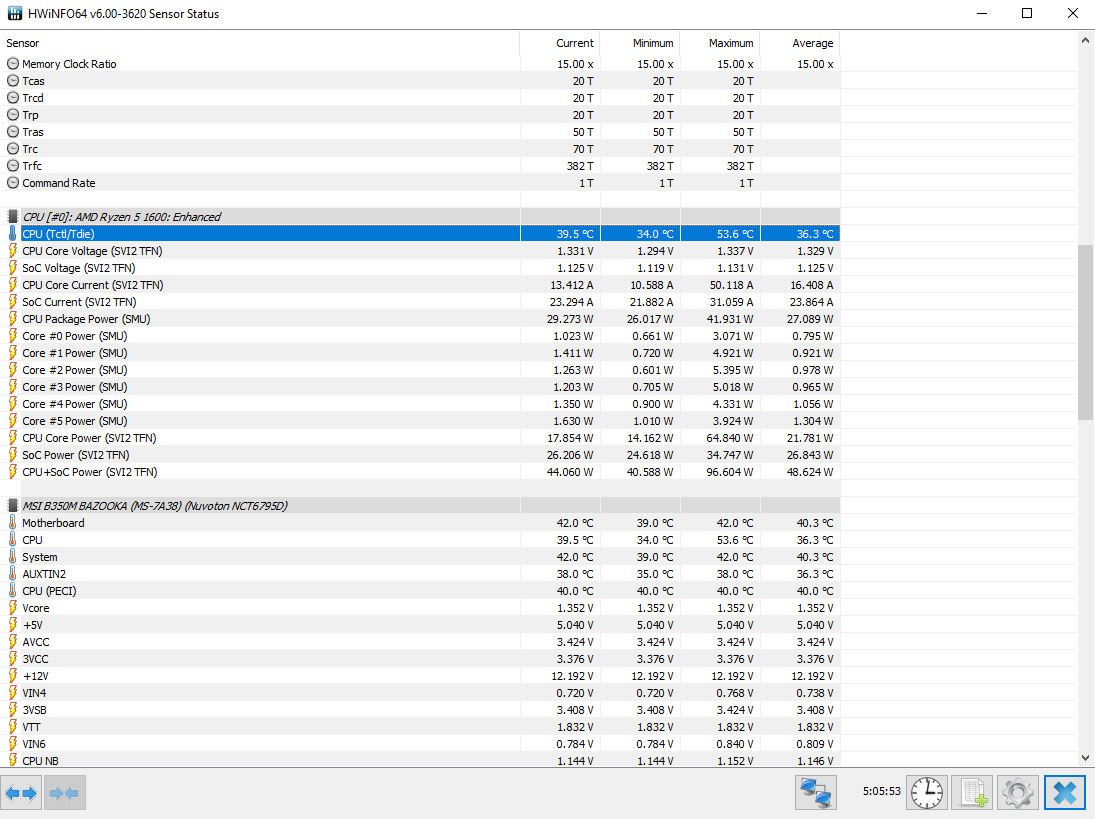The width and height of the screenshot is (1095, 819).
Task: Select the SoC Current (SVI2 TFN) row
Action: click(x=420, y=302)
